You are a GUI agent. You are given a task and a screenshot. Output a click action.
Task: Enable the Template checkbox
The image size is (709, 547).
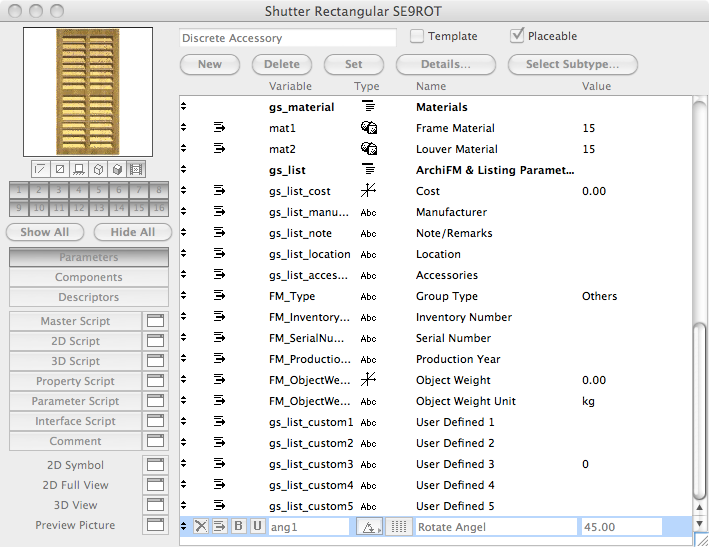coord(417,36)
